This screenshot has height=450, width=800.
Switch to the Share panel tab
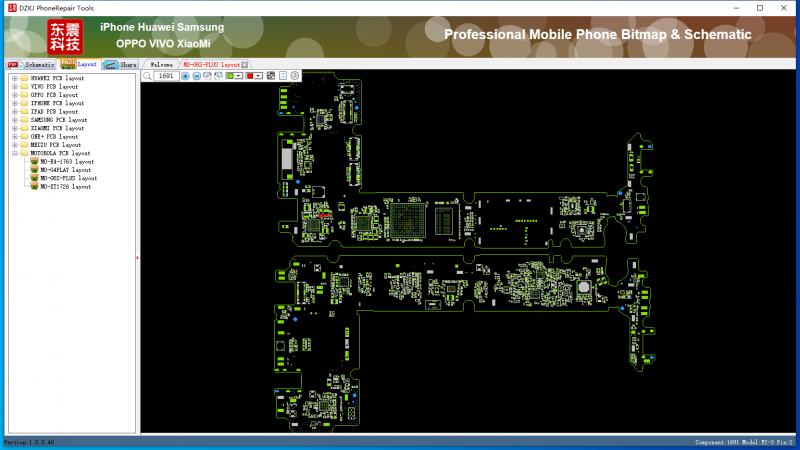(119, 64)
